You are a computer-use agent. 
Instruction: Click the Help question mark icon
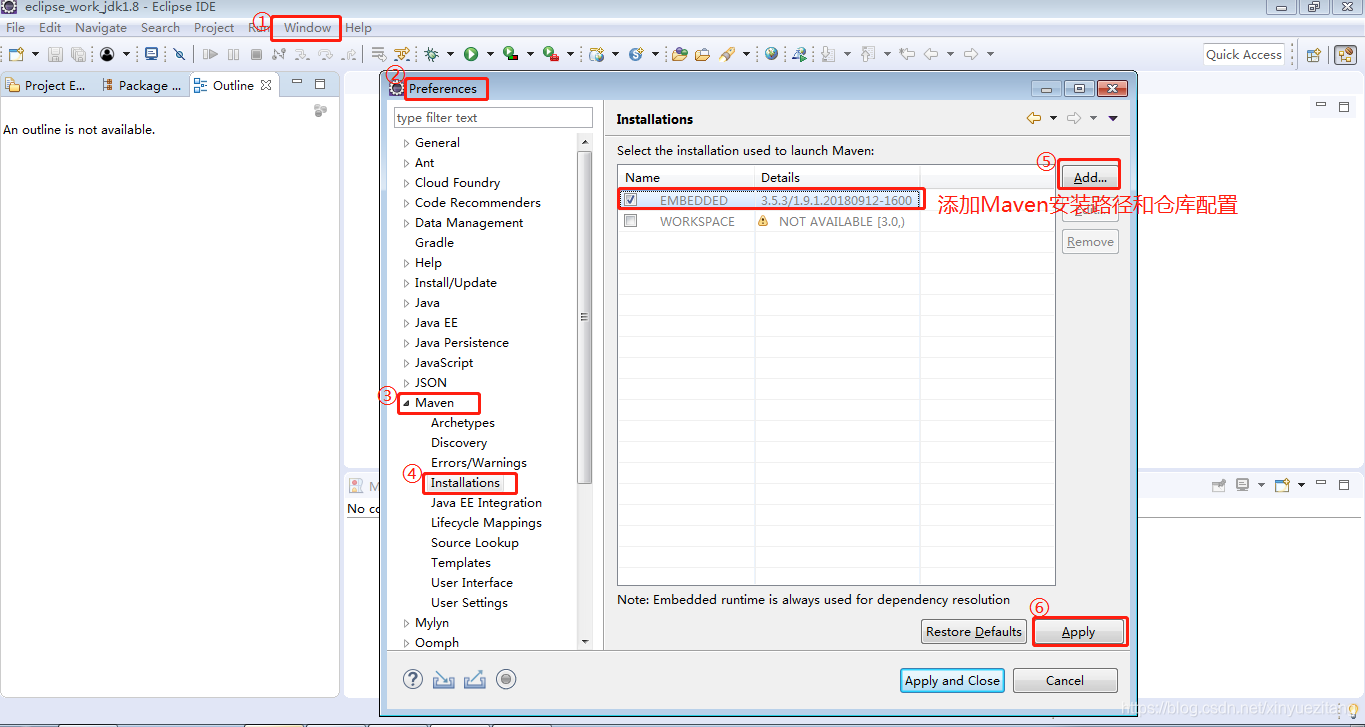point(413,679)
